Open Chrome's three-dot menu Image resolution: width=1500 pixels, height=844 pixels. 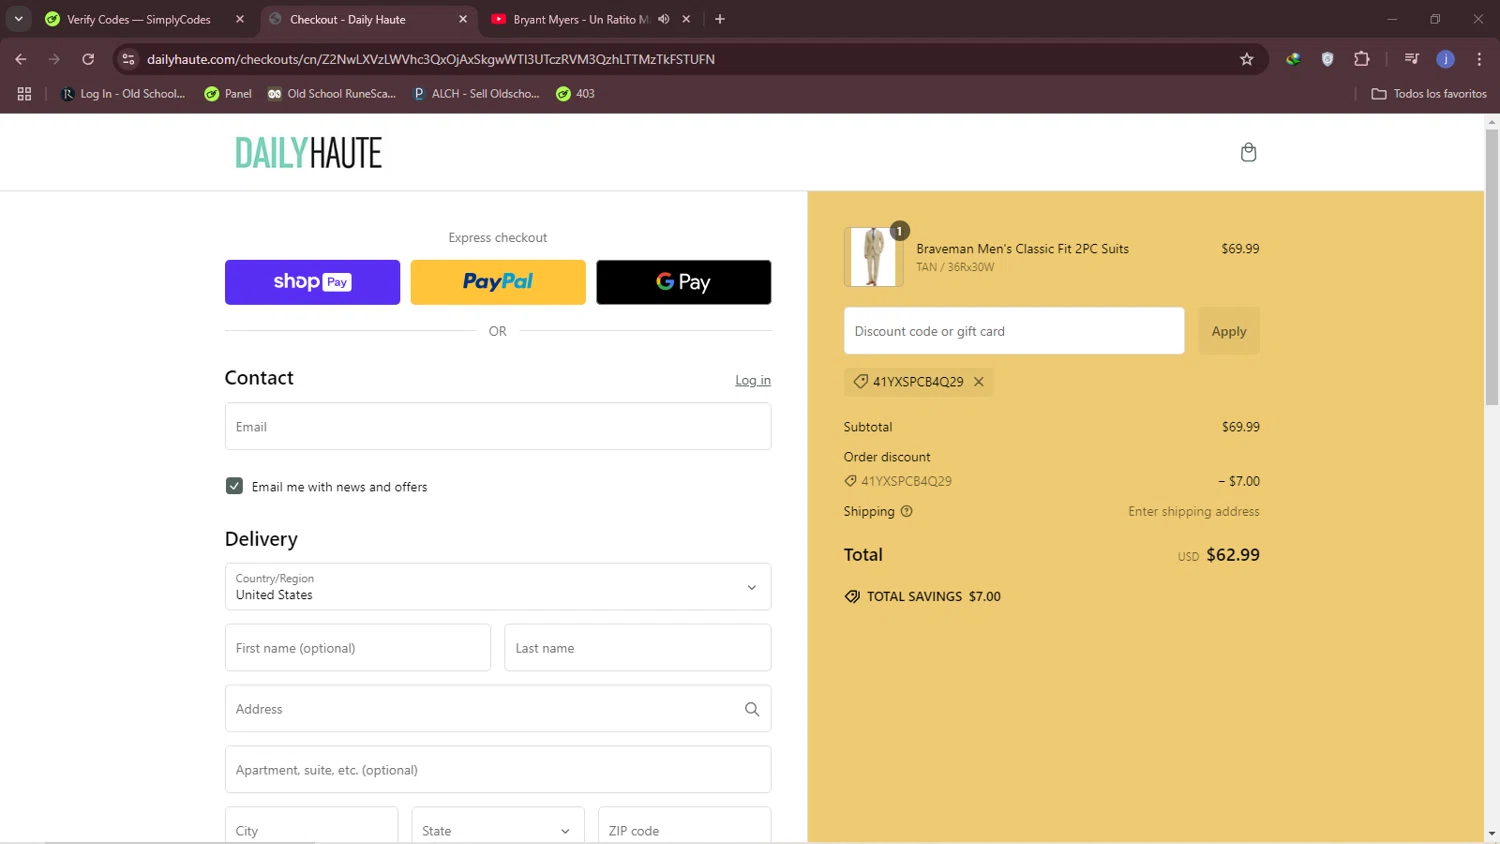pyautogui.click(x=1479, y=59)
